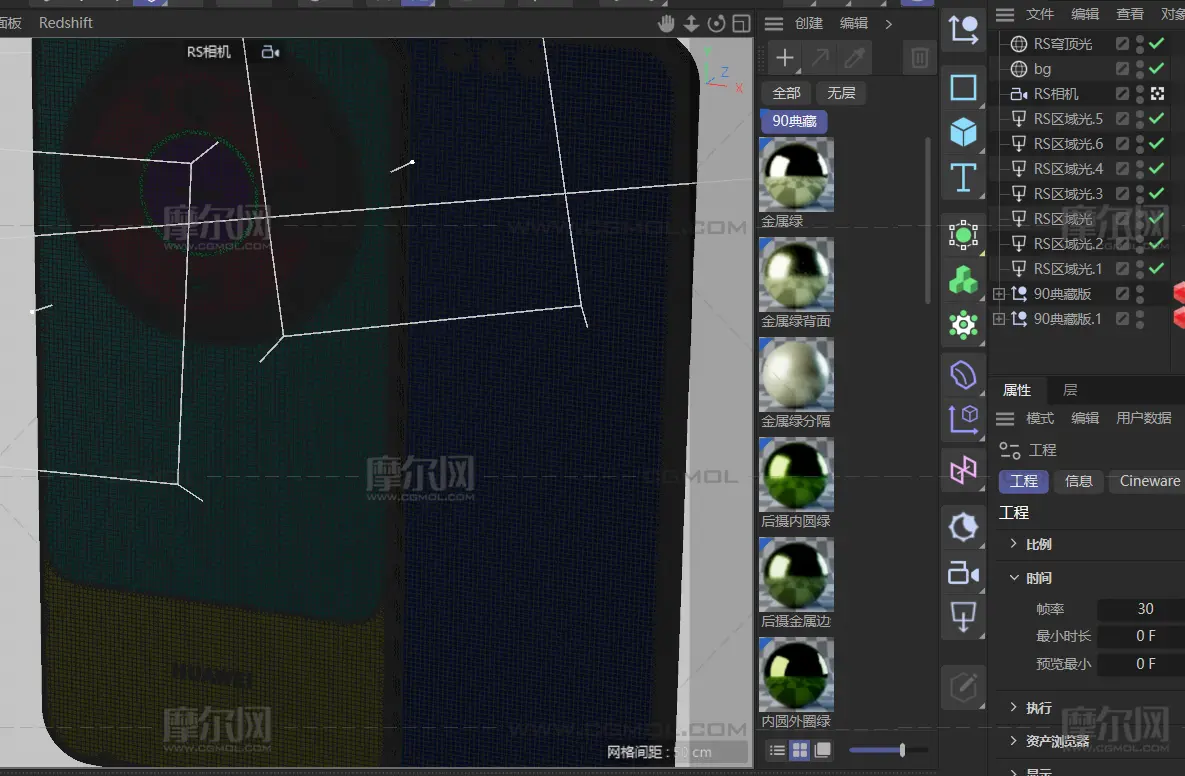Create new material with plus icon
The height and width of the screenshot is (776, 1185).
click(785, 57)
